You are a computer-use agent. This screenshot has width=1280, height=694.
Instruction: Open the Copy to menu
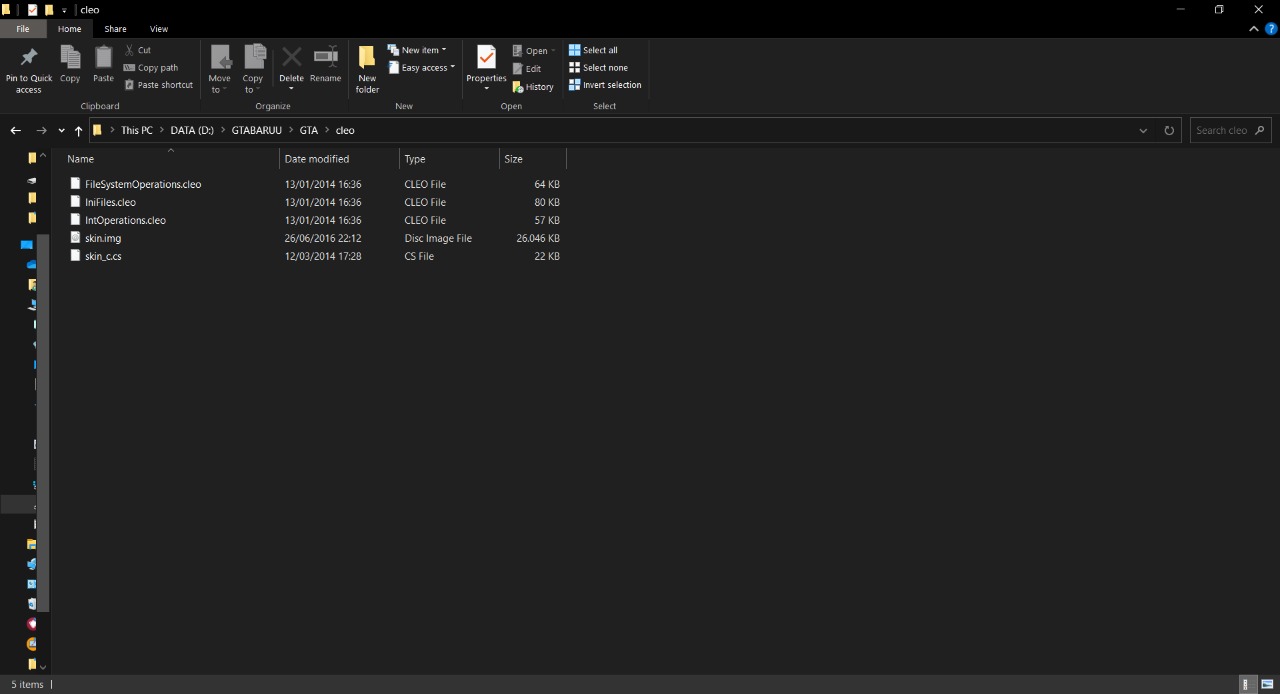click(x=253, y=69)
